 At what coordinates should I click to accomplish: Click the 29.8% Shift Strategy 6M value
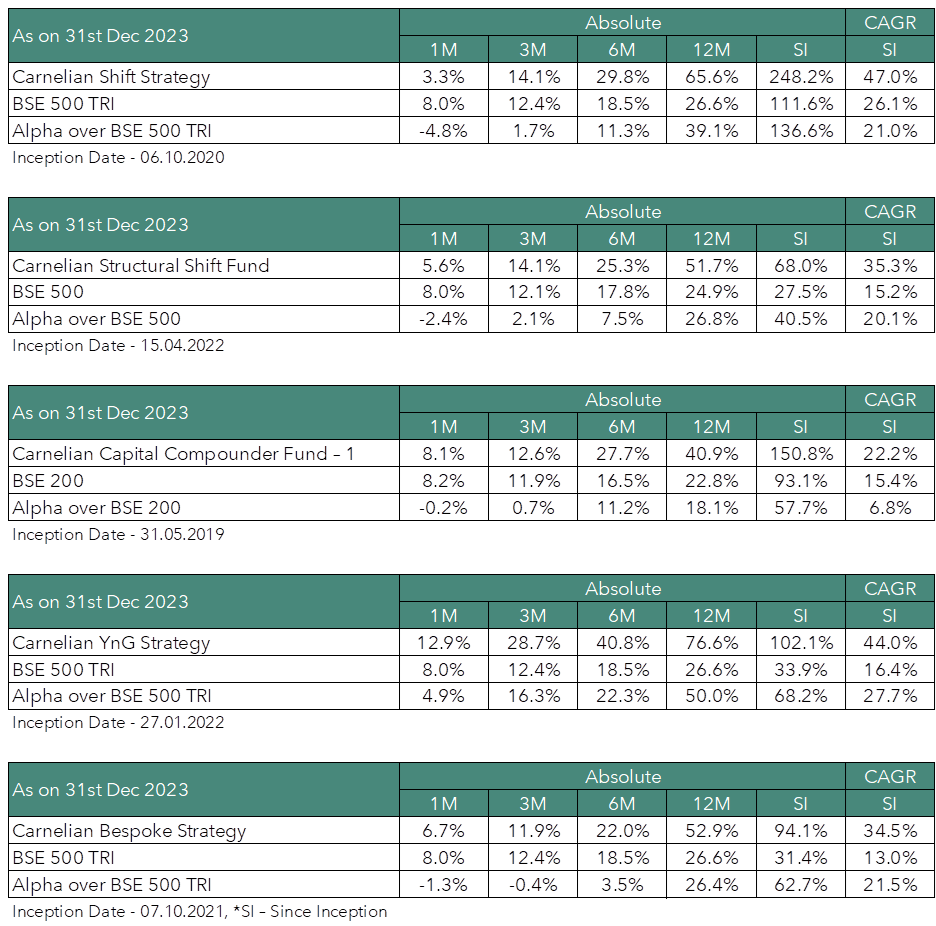tap(622, 77)
